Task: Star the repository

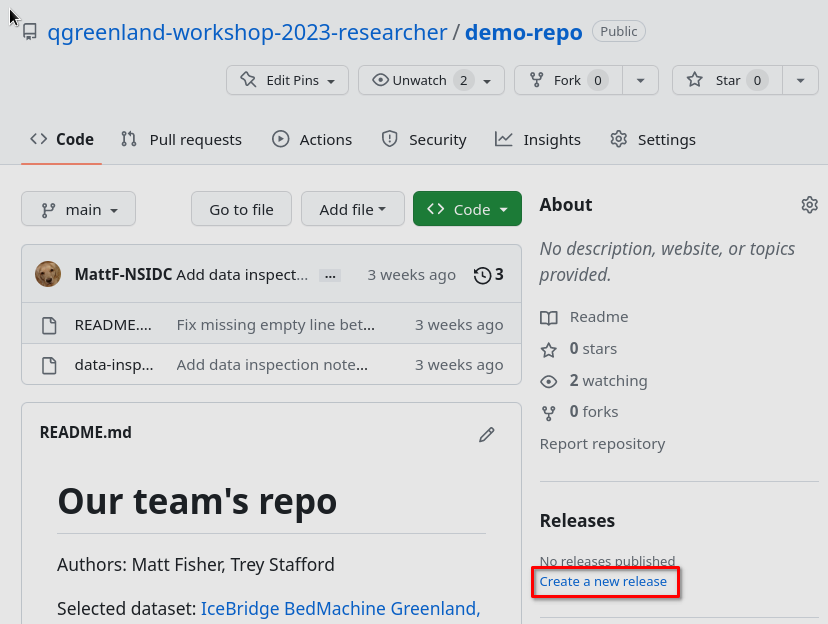Action: 727,80
